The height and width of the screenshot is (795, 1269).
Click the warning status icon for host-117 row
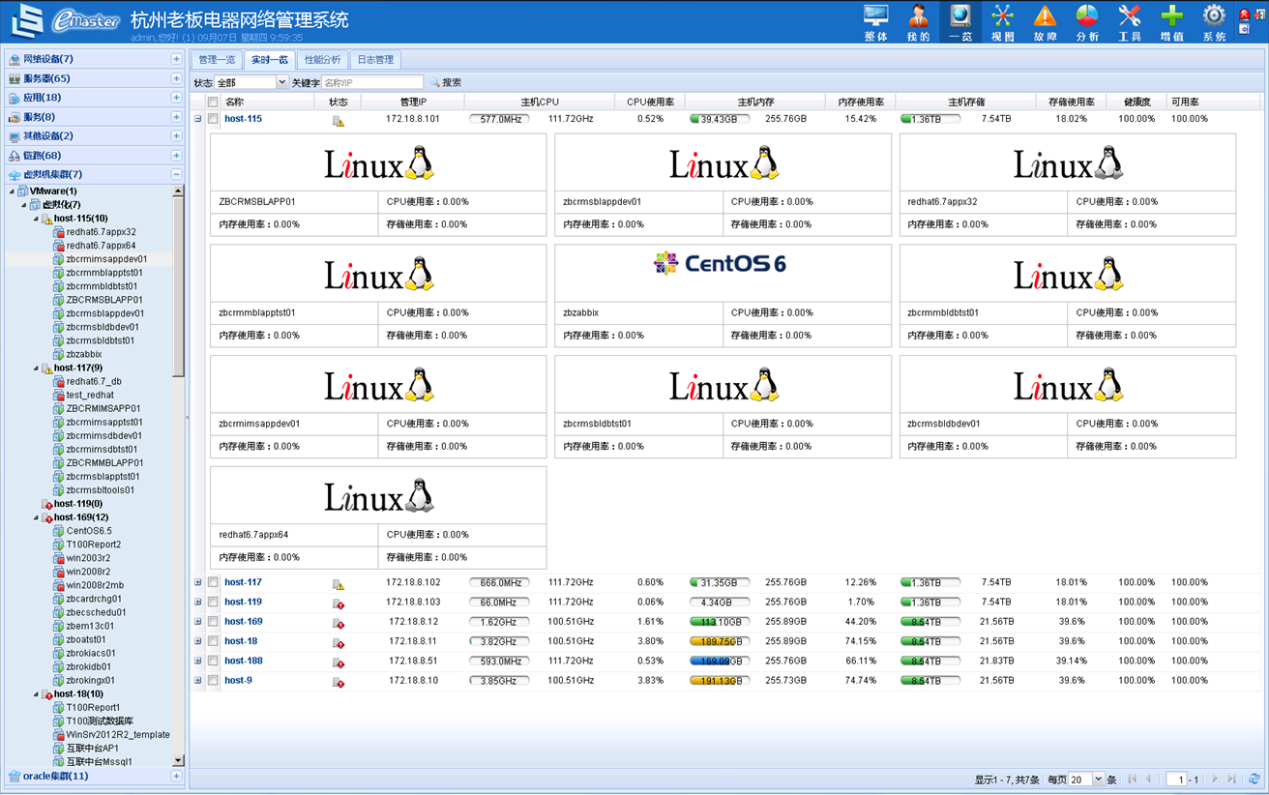[338, 583]
